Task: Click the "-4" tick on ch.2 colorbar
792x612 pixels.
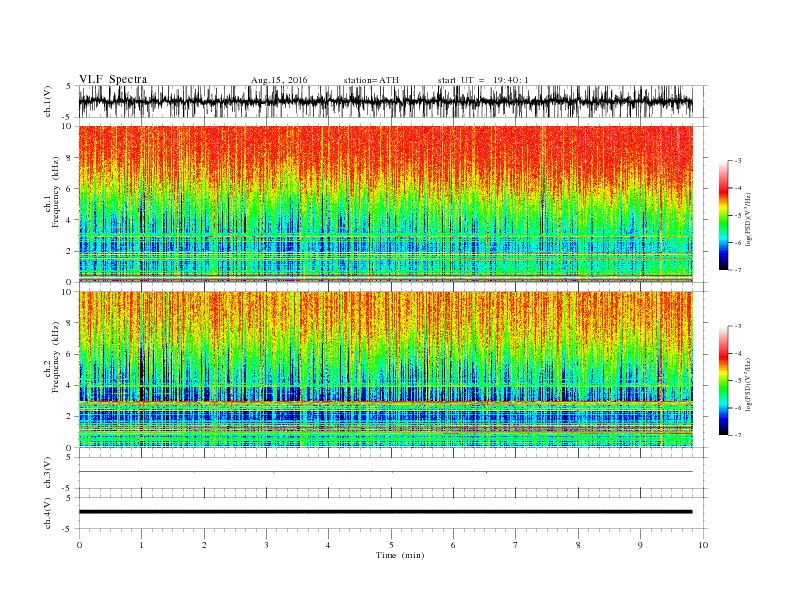Action: click(737, 353)
